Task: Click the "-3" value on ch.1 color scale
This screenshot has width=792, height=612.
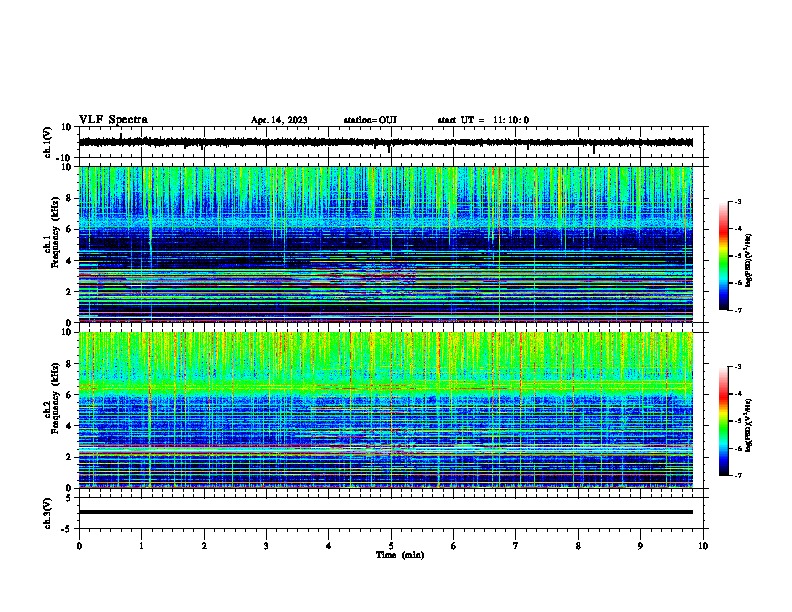Action: (x=737, y=202)
